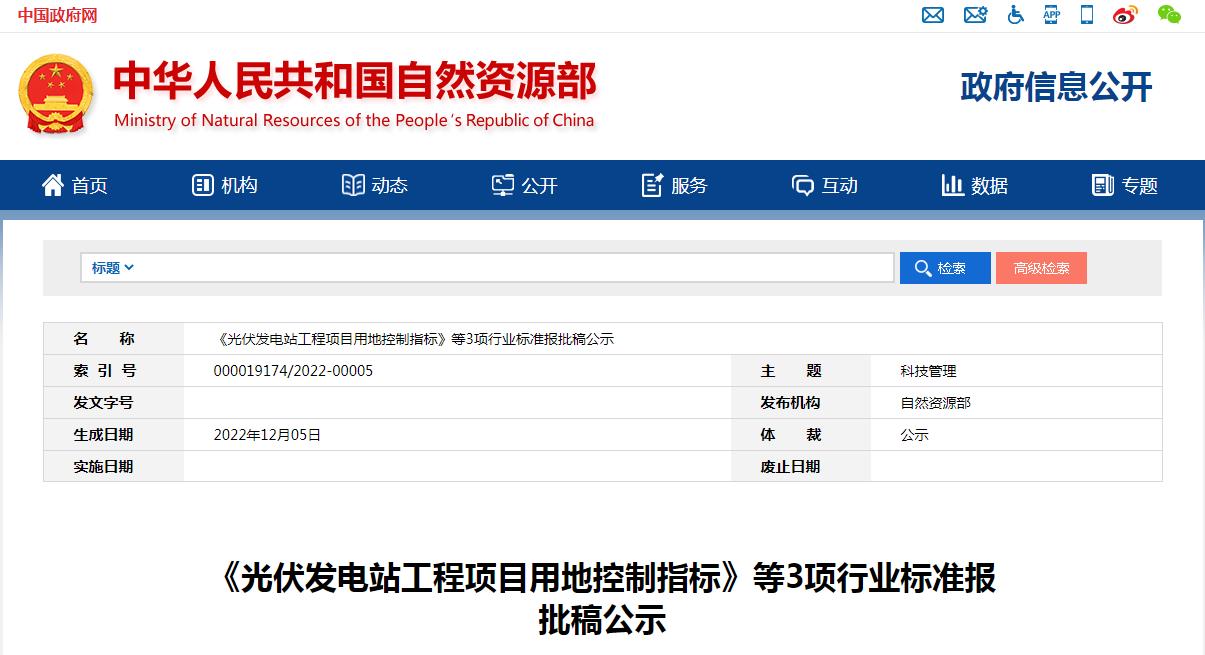
Task: Open the 中国政府网 link
Action: point(58,15)
